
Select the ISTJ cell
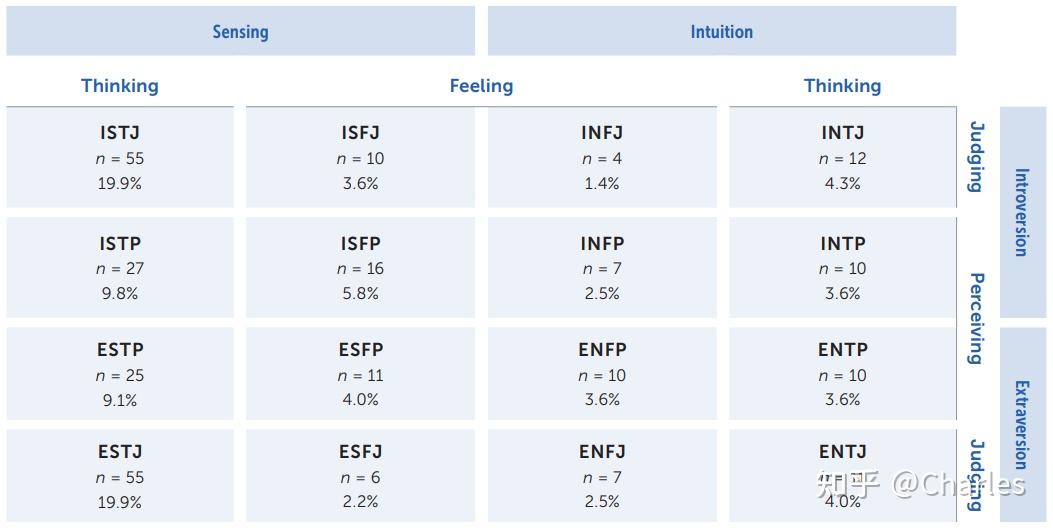tap(120, 157)
